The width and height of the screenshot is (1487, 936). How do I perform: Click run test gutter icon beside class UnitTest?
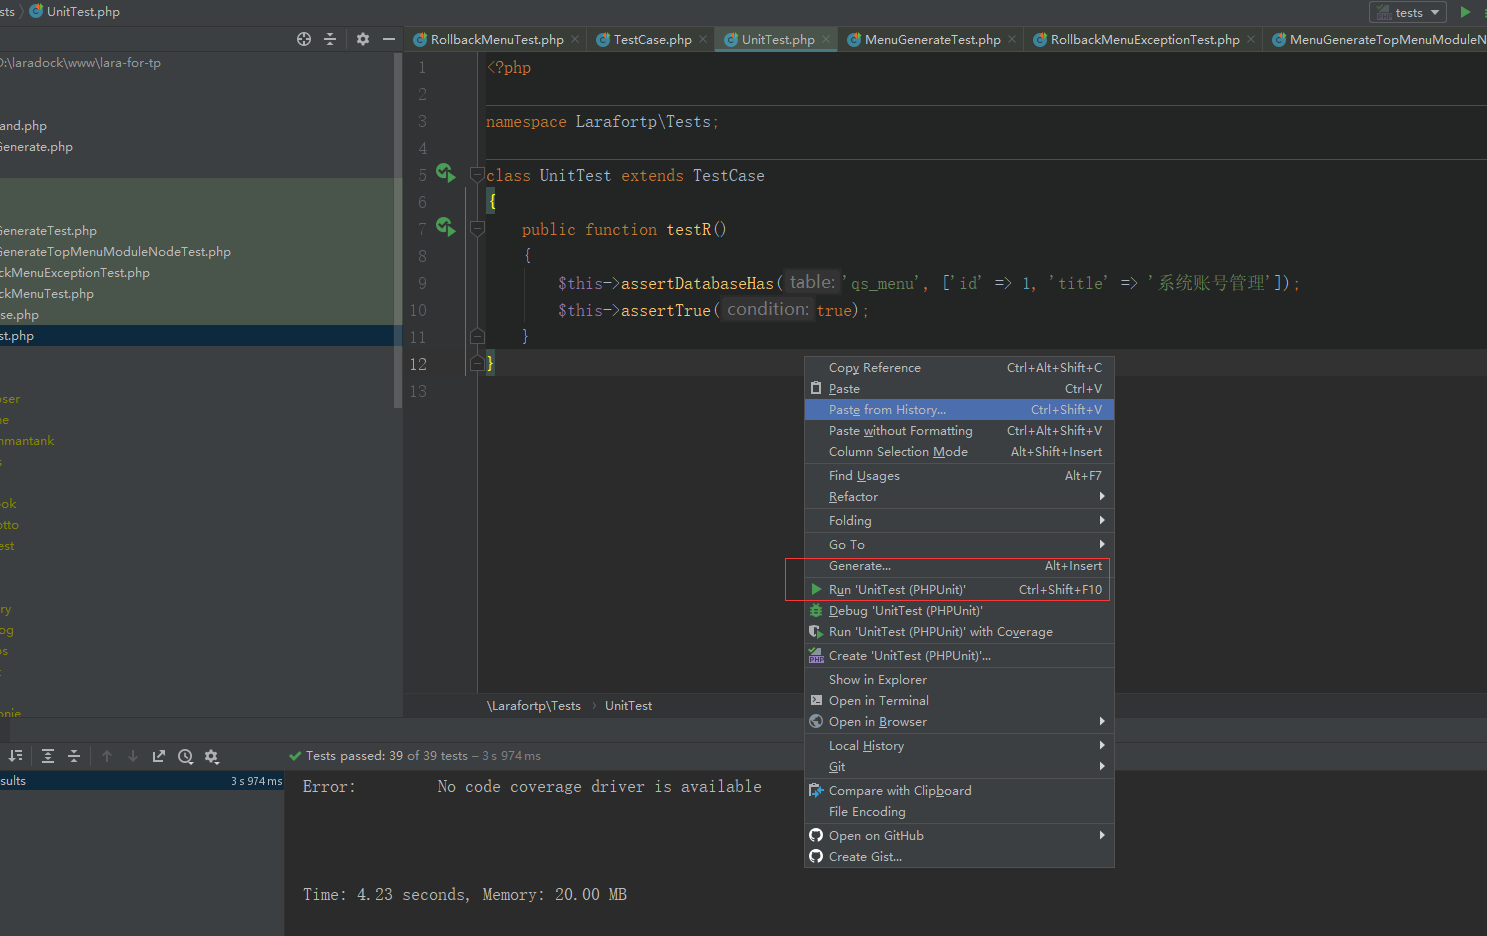[445, 173]
